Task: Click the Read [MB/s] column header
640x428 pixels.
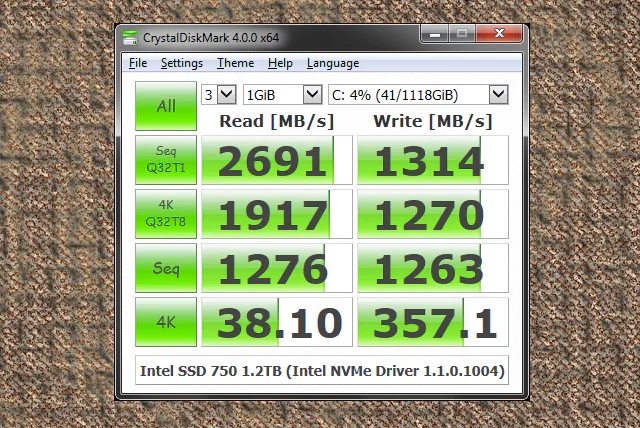Action: click(277, 121)
